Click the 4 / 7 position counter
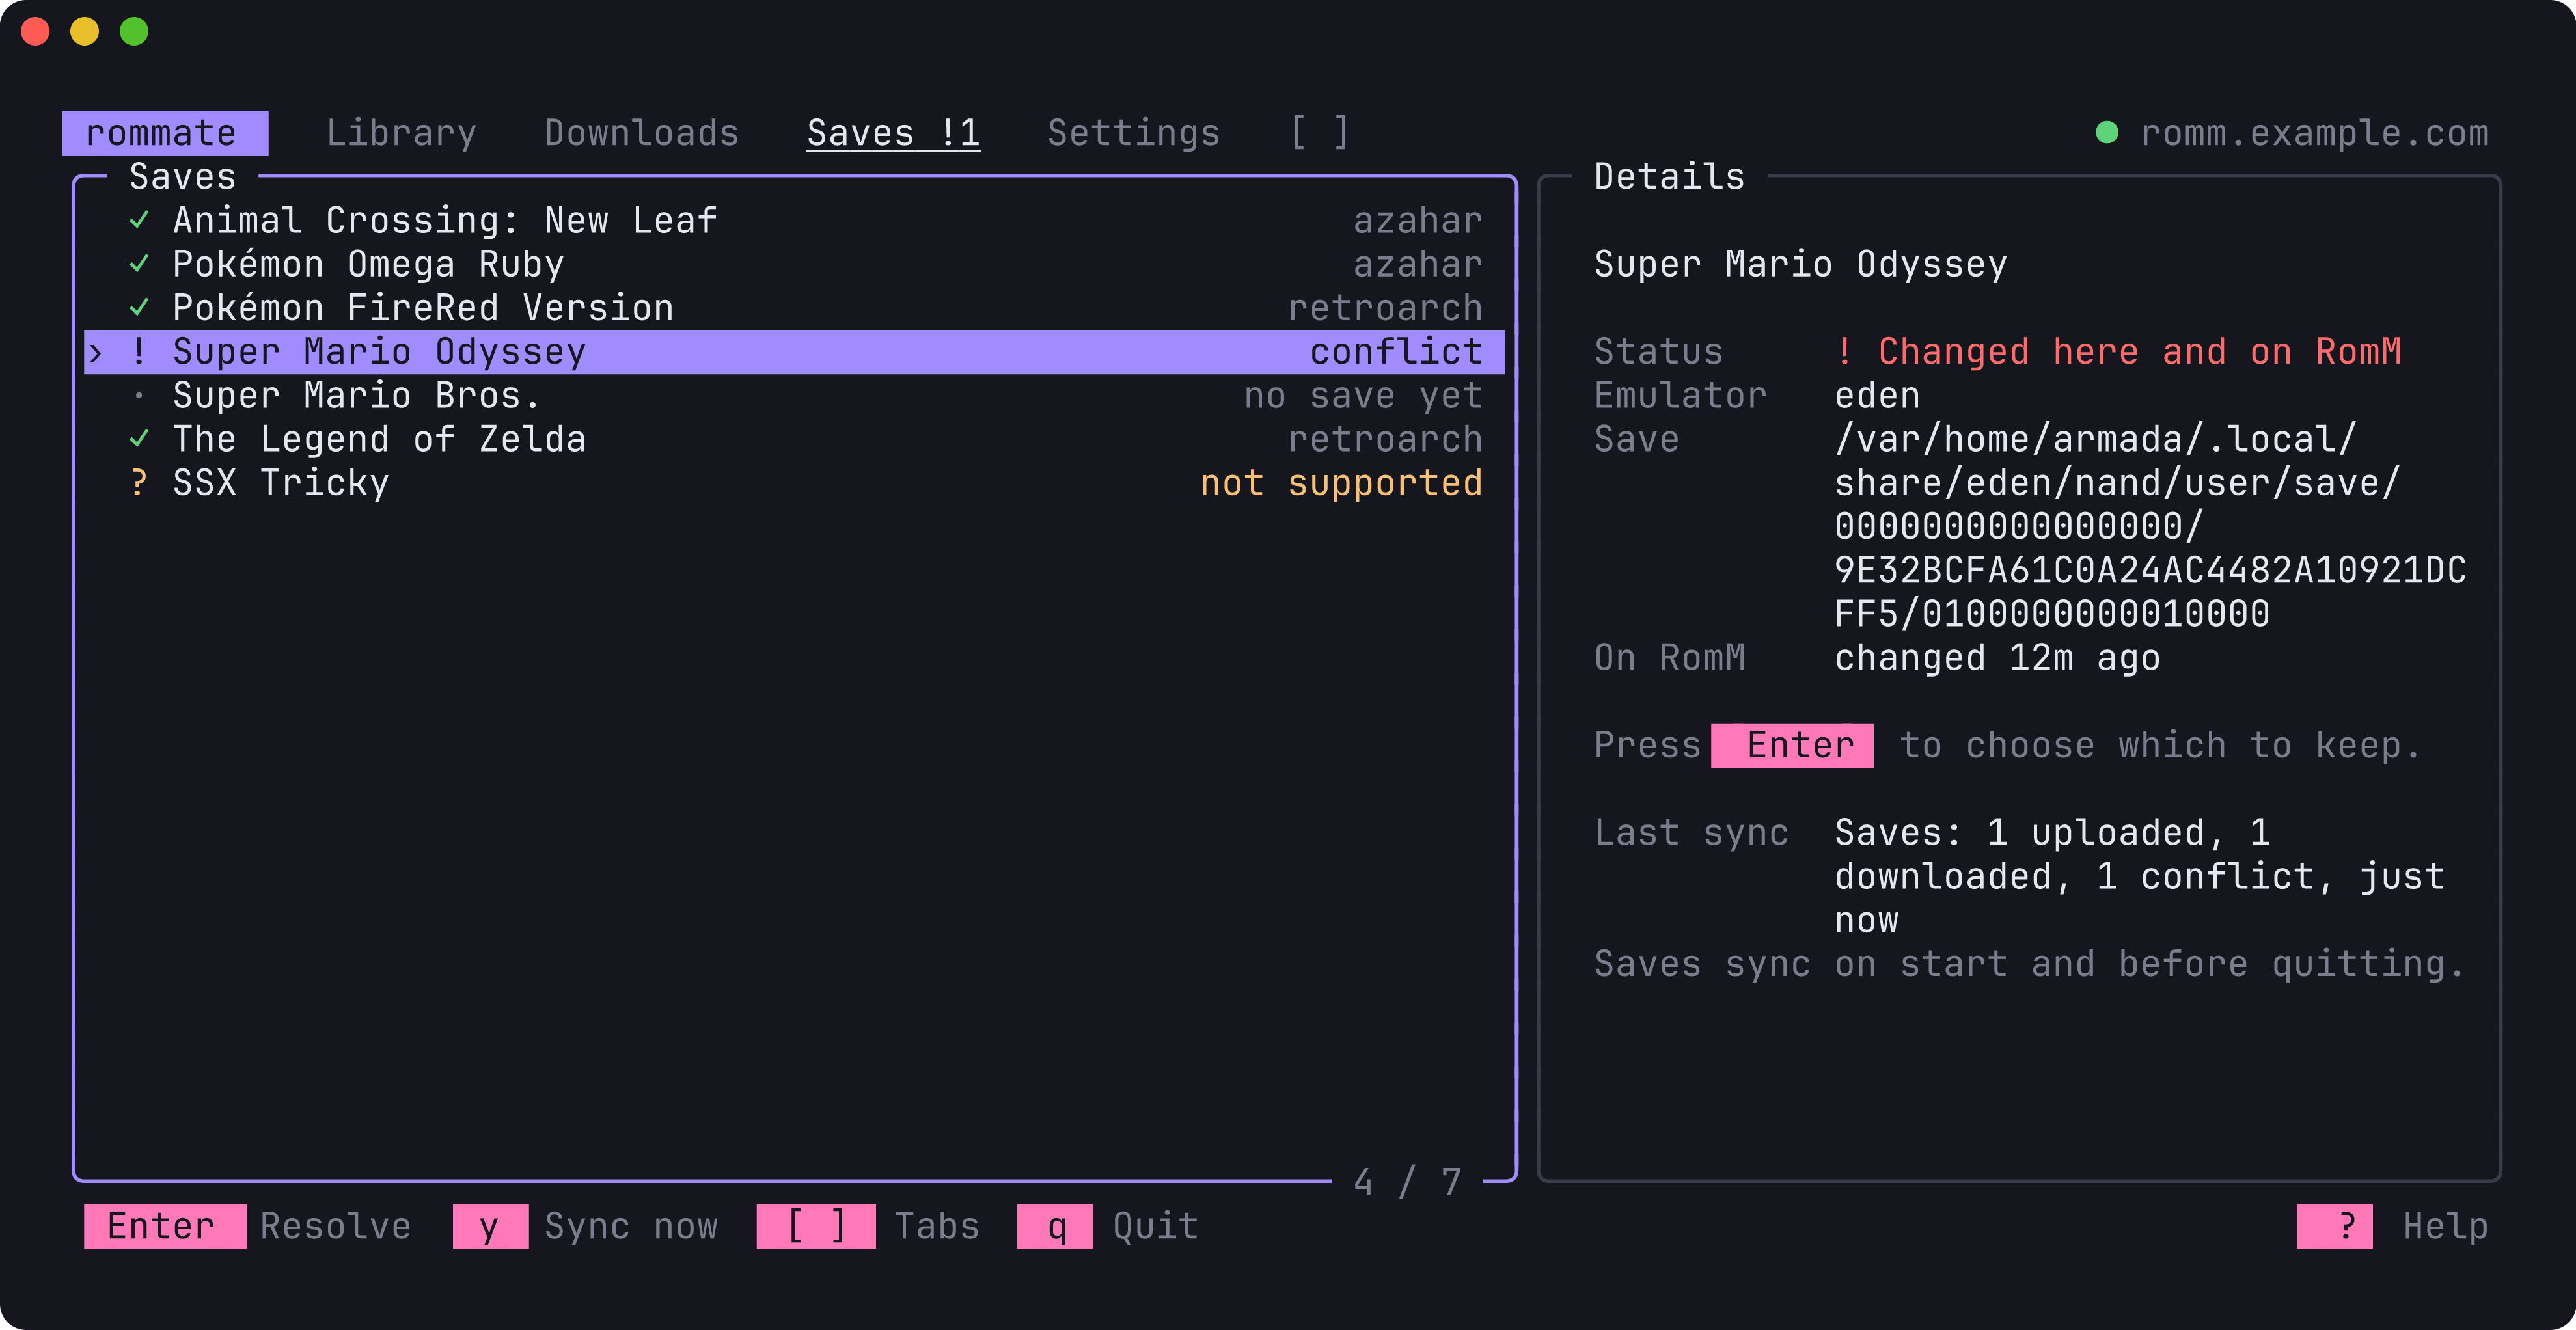Image resolution: width=2576 pixels, height=1330 pixels. [1407, 1182]
